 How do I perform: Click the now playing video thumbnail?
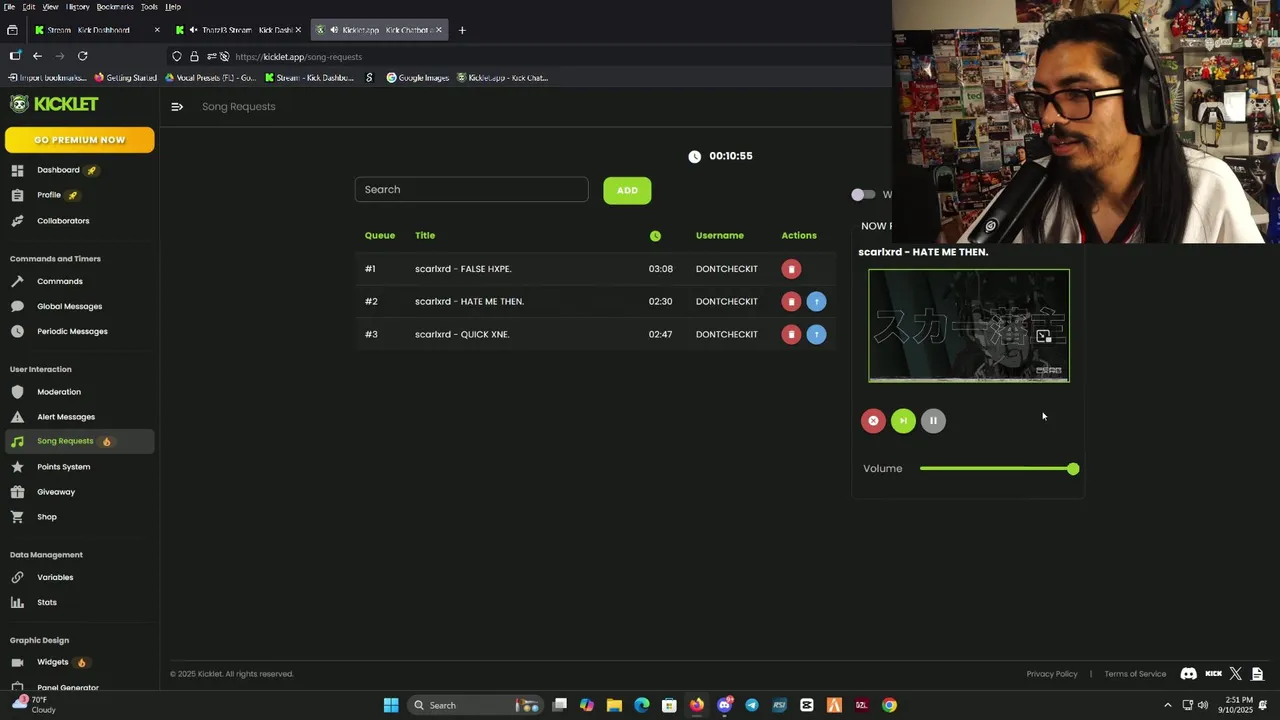coord(969,326)
